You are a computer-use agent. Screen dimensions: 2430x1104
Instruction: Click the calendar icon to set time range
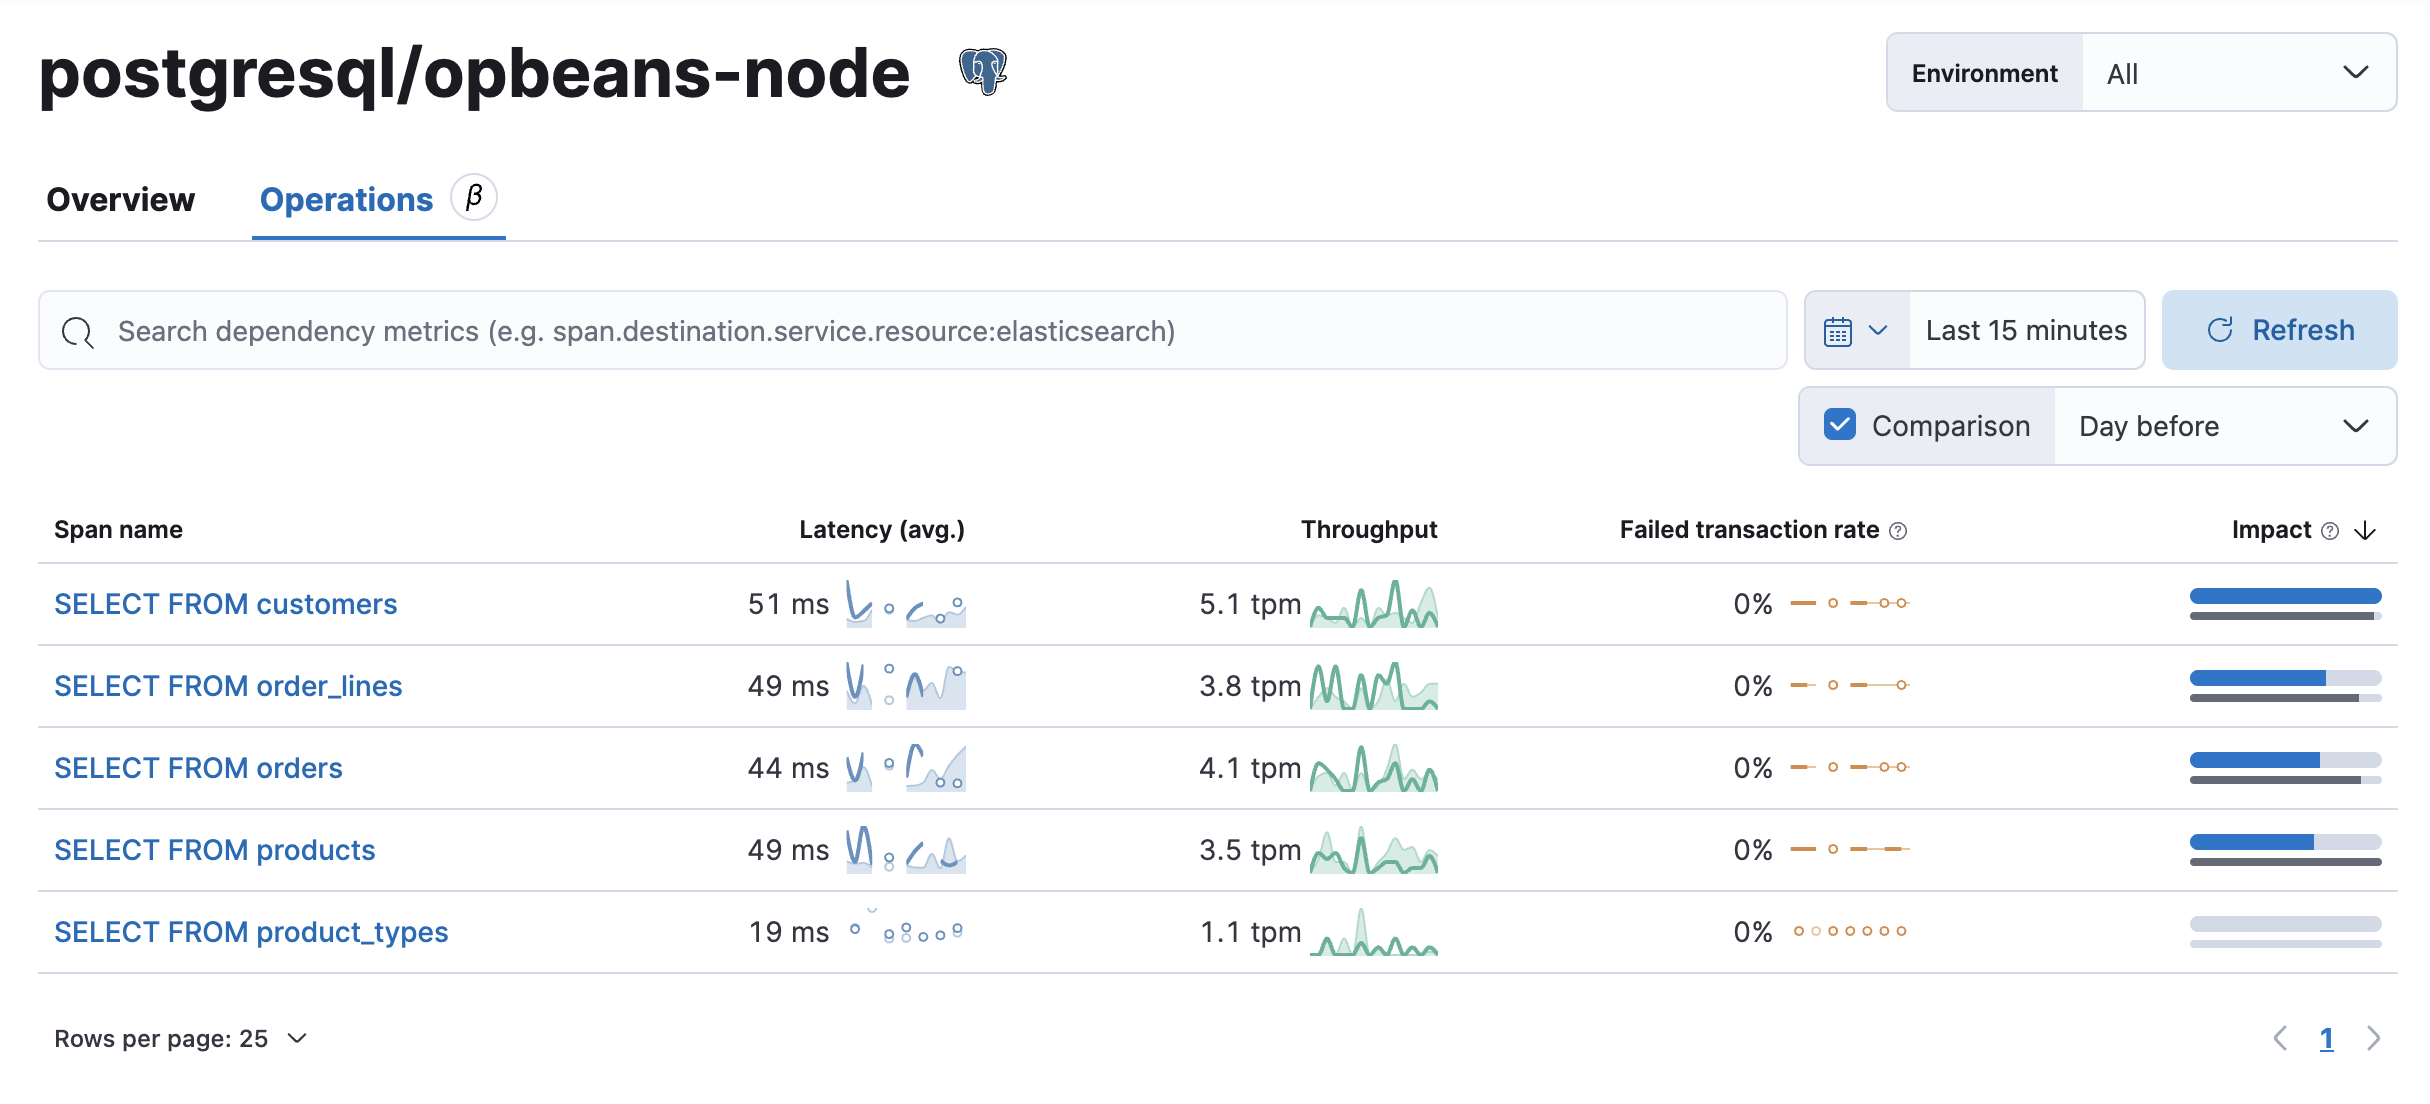point(1840,330)
